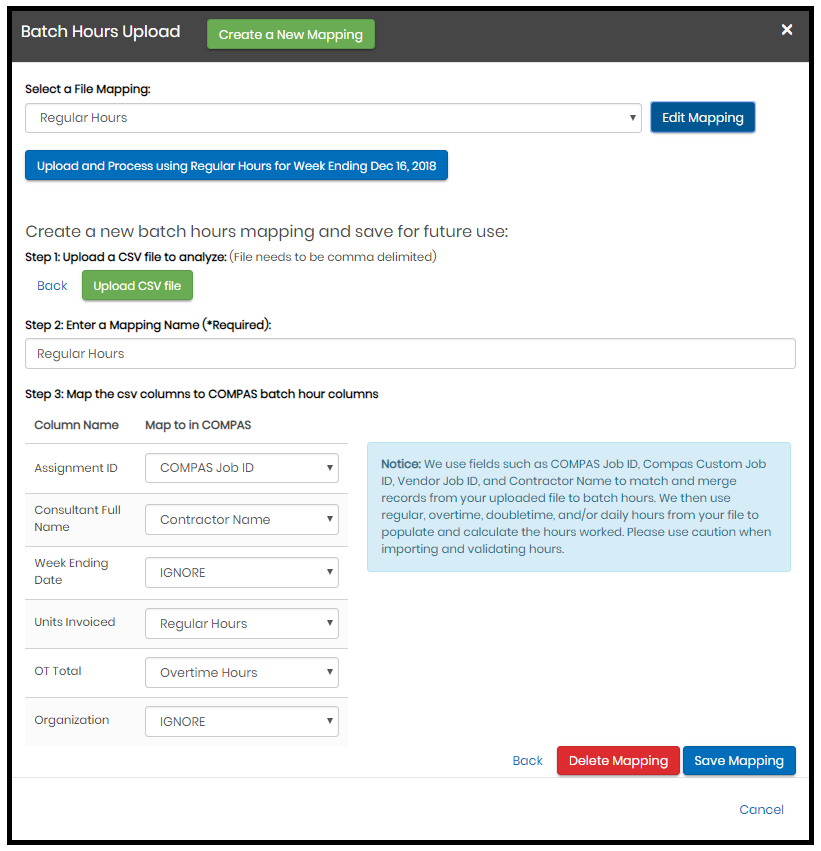
Task: Click Create a New Mapping button
Action: pos(290,34)
